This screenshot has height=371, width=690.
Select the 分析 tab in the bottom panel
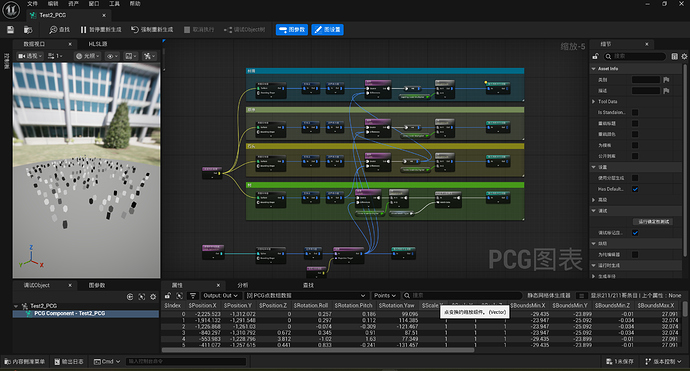[242, 285]
